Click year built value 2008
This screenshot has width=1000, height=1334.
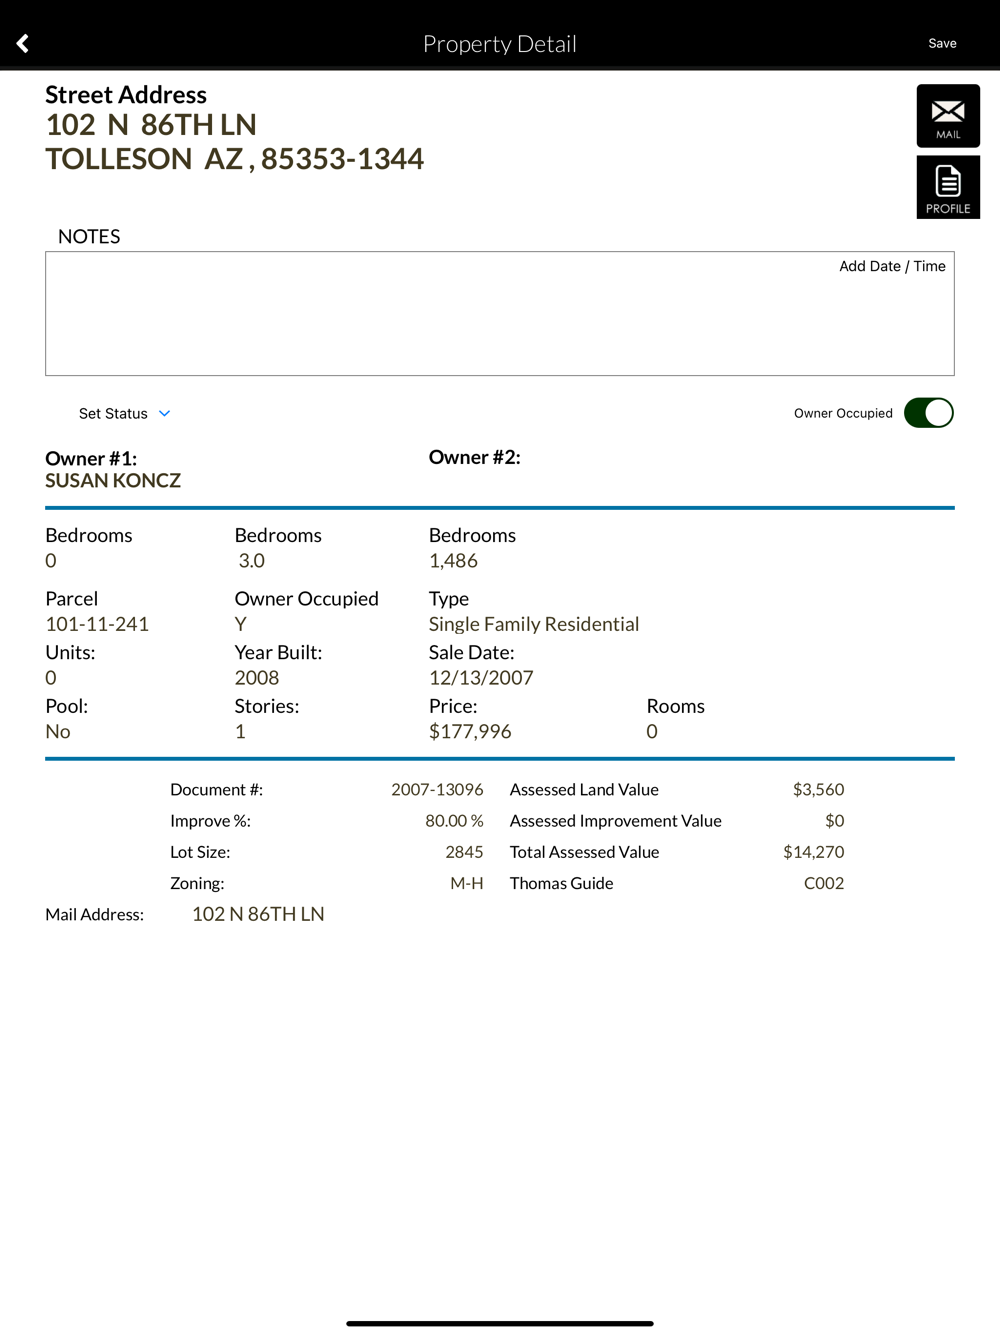pos(257,678)
